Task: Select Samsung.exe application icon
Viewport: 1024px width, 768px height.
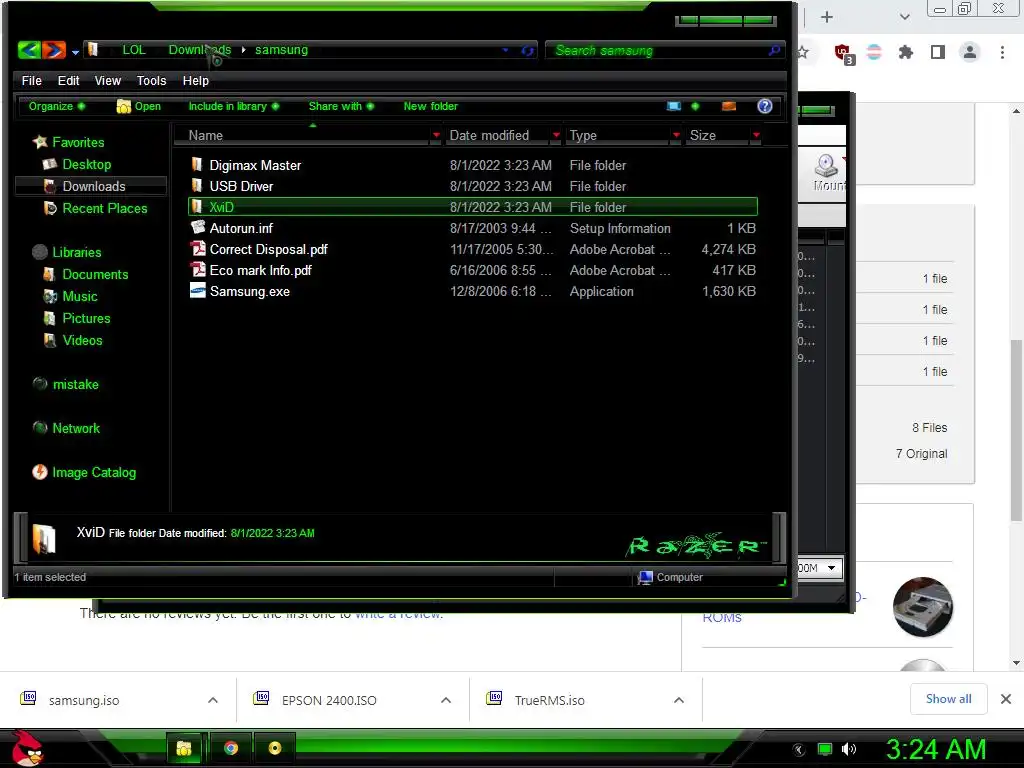Action: (x=197, y=291)
